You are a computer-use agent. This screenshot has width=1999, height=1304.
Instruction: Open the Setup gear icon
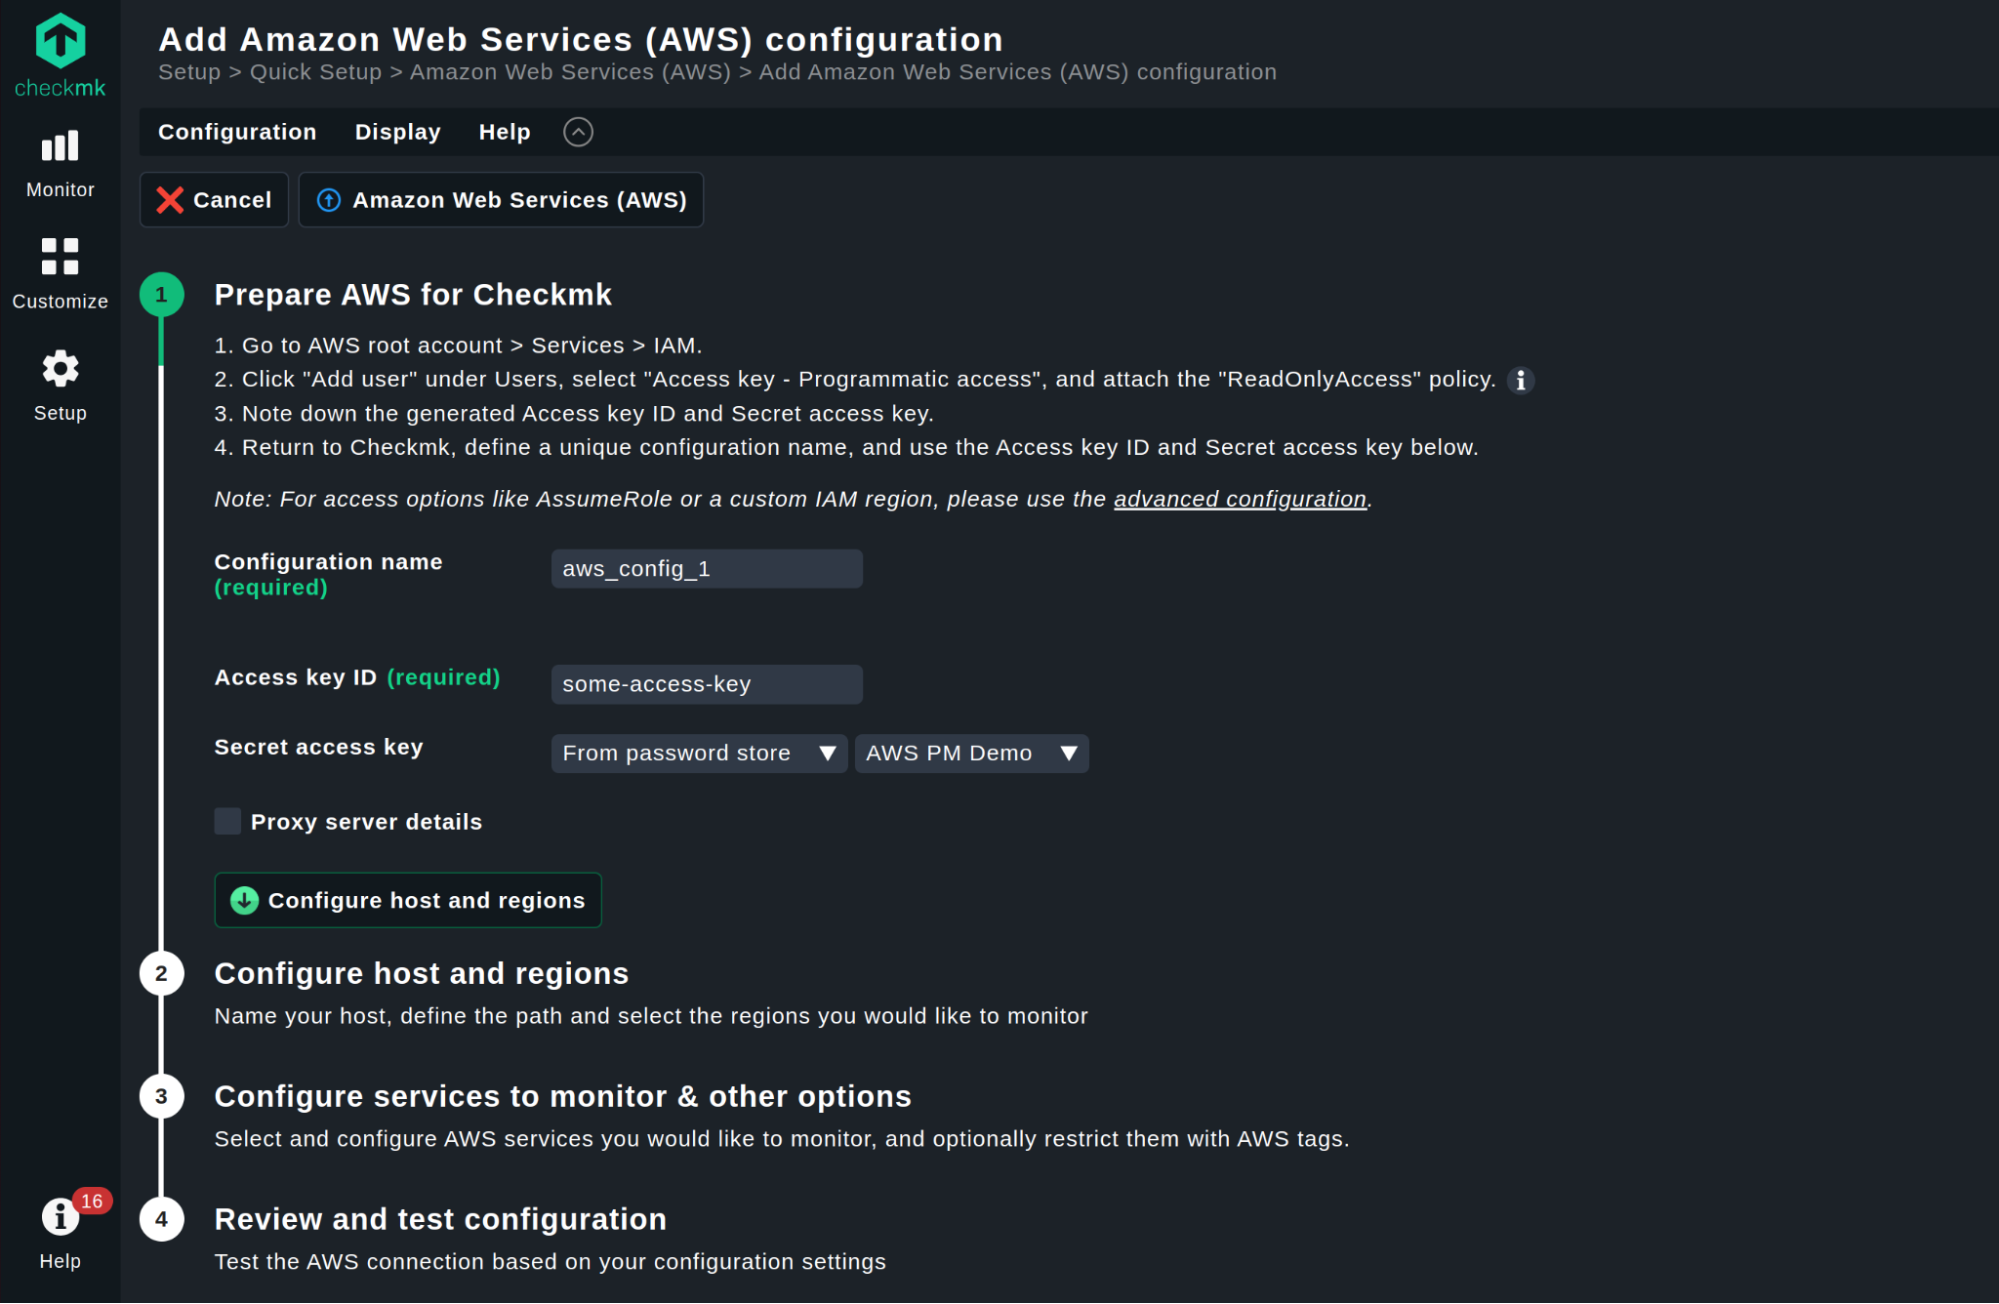pyautogui.click(x=60, y=369)
